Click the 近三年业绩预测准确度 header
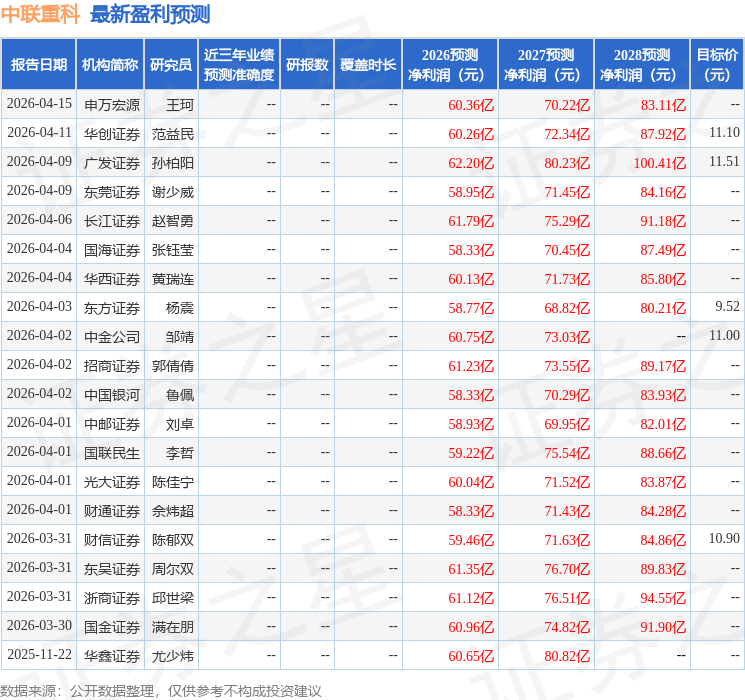 coord(238,65)
